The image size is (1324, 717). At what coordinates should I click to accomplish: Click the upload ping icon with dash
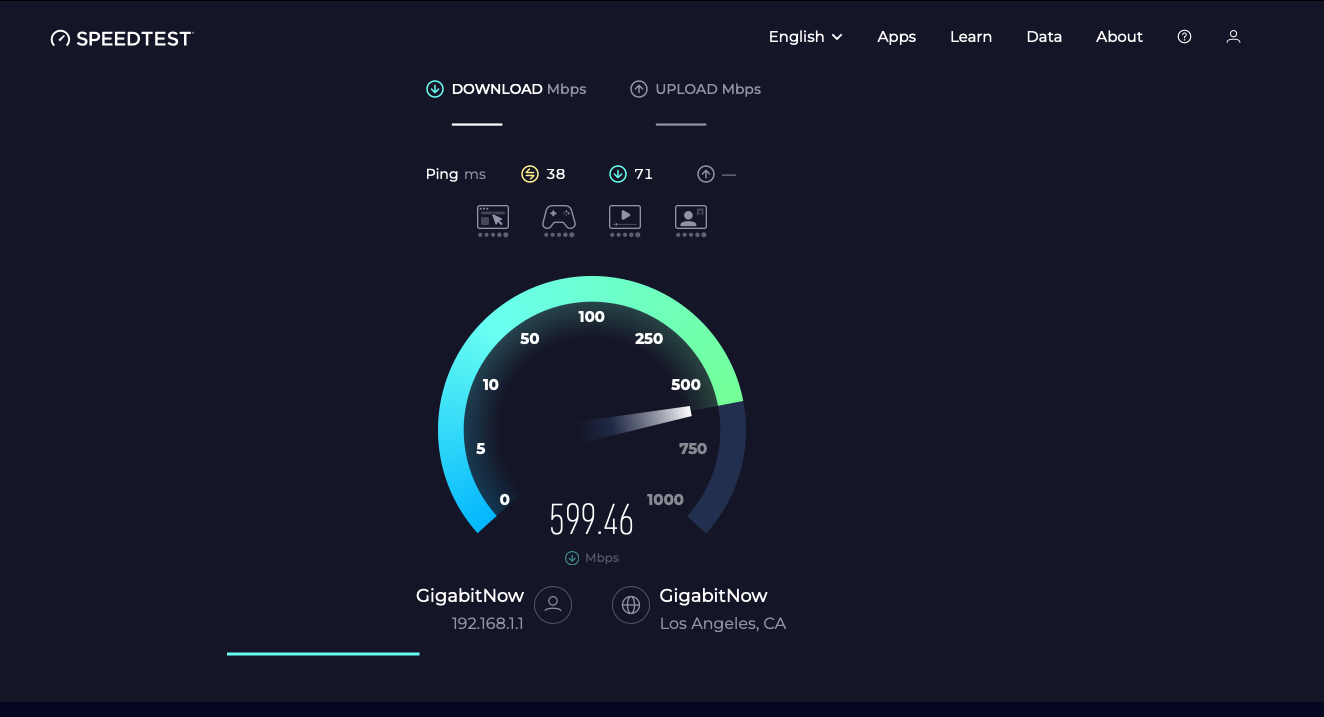pyautogui.click(x=706, y=174)
